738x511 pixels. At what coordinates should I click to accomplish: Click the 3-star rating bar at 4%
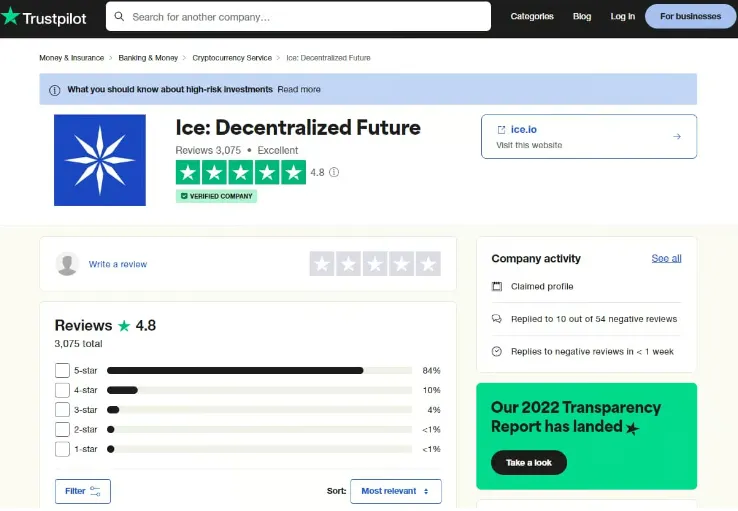click(x=259, y=410)
